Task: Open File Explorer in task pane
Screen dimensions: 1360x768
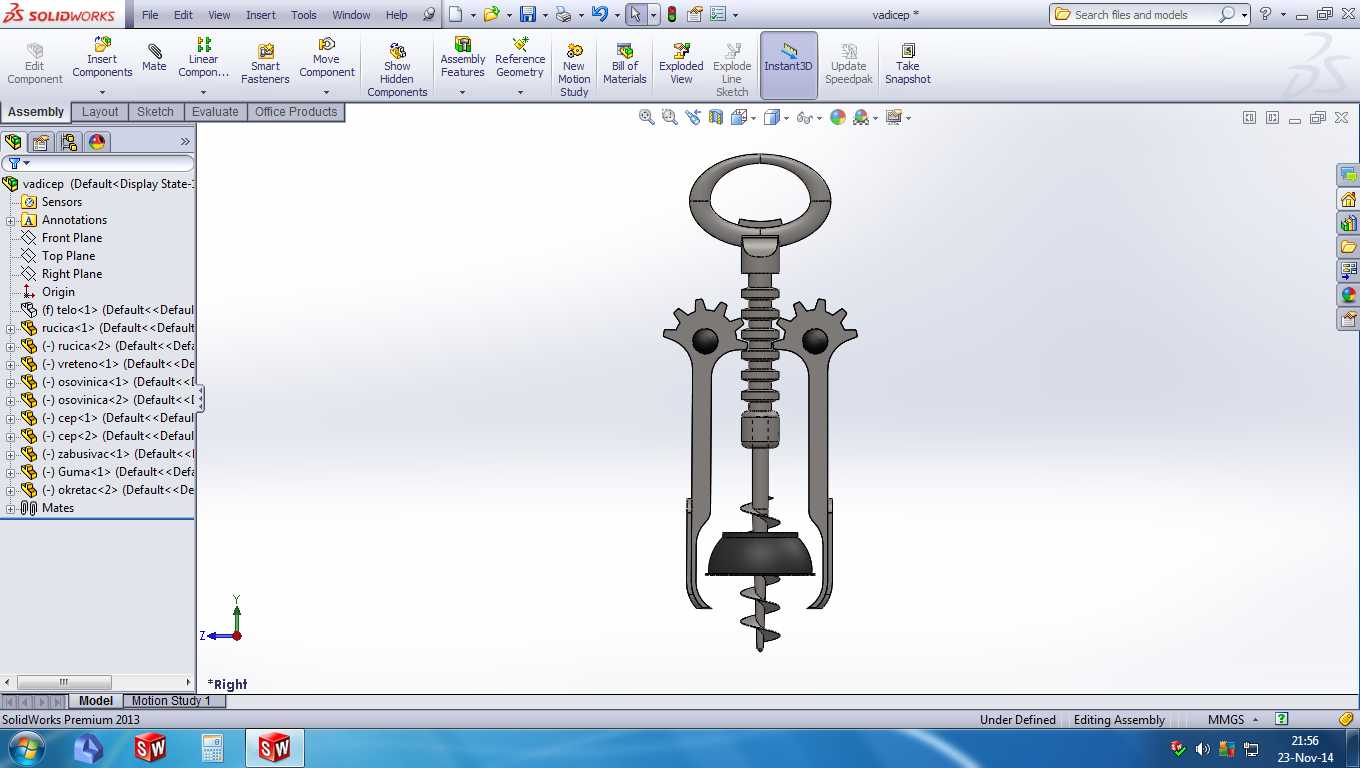Action: click(1348, 247)
